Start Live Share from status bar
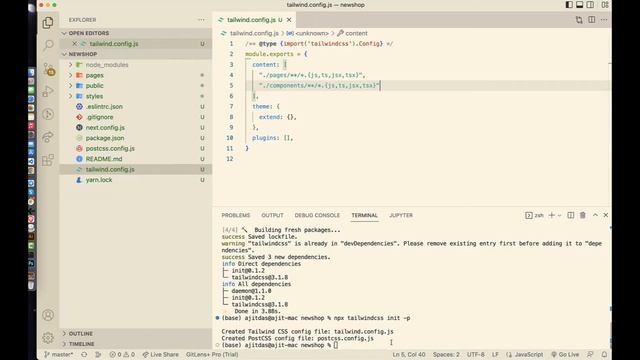640x360 pixels. 160,354
